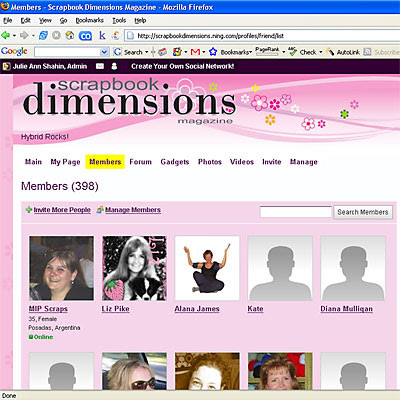Open the Tools menu

coord(119,20)
